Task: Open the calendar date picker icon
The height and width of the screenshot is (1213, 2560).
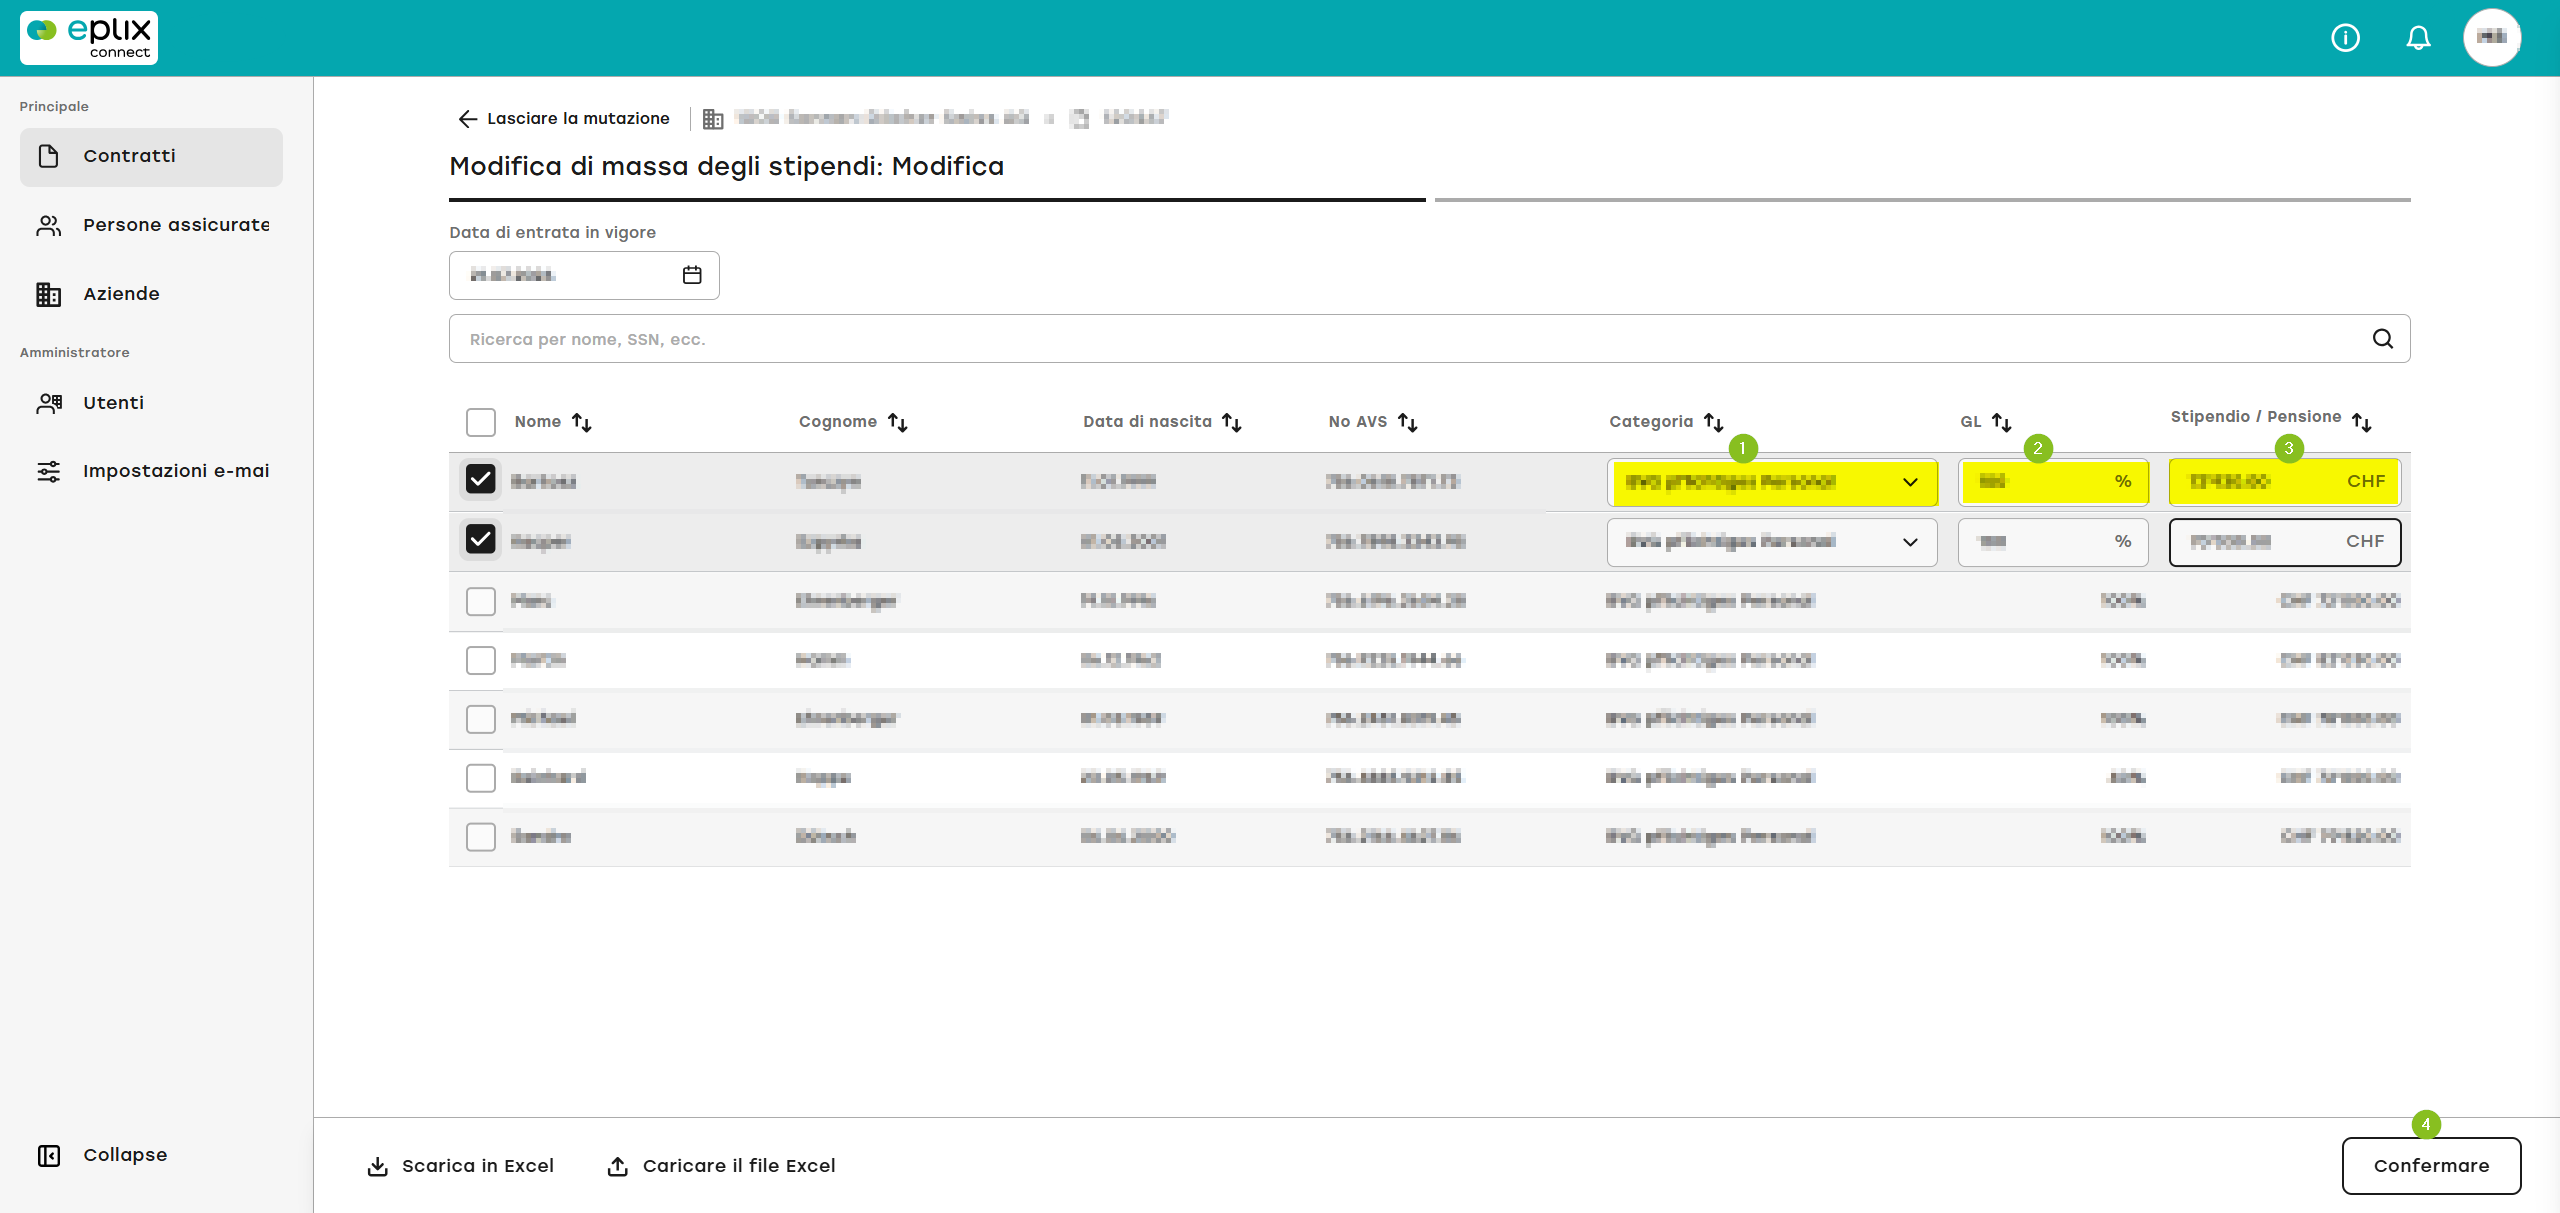Action: [692, 275]
